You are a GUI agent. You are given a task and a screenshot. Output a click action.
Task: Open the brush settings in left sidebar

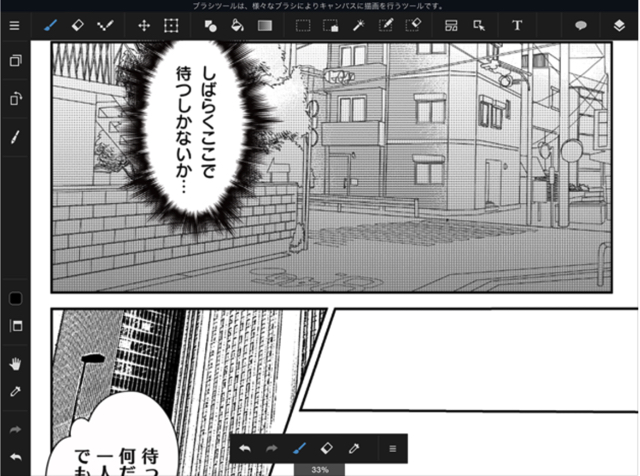pyautogui.click(x=15, y=137)
